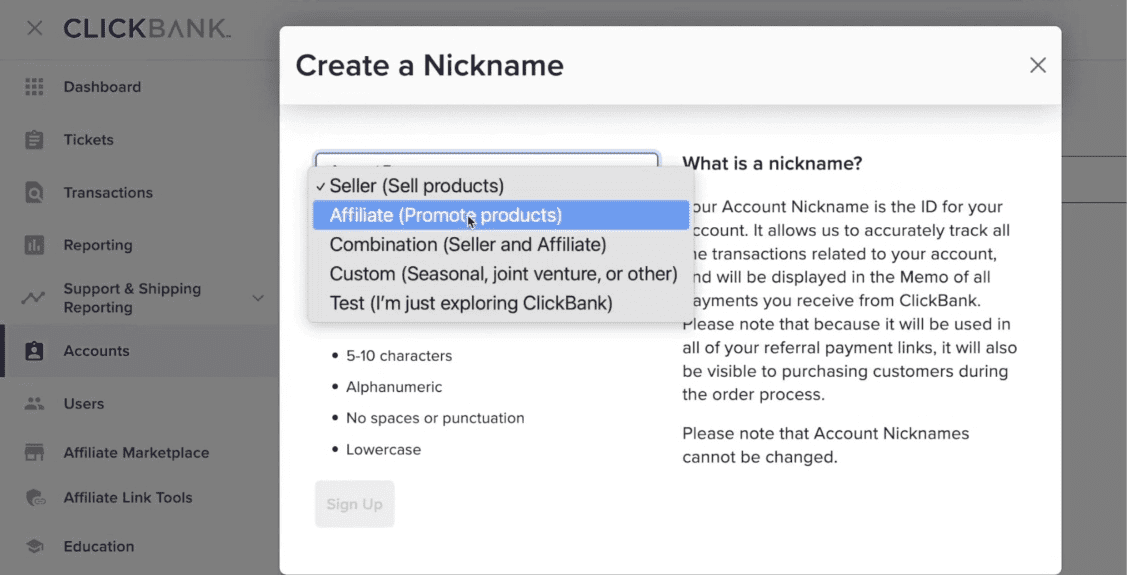This screenshot has width=1128, height=575.
Task: Collapse sidebar using X beside ClickBank logo
Action: click(35, 28)
